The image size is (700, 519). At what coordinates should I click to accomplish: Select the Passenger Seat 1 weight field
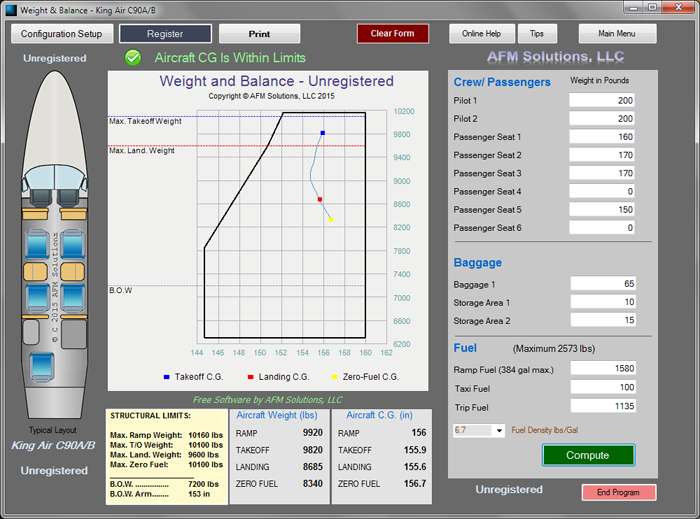[x=601, y=137]
